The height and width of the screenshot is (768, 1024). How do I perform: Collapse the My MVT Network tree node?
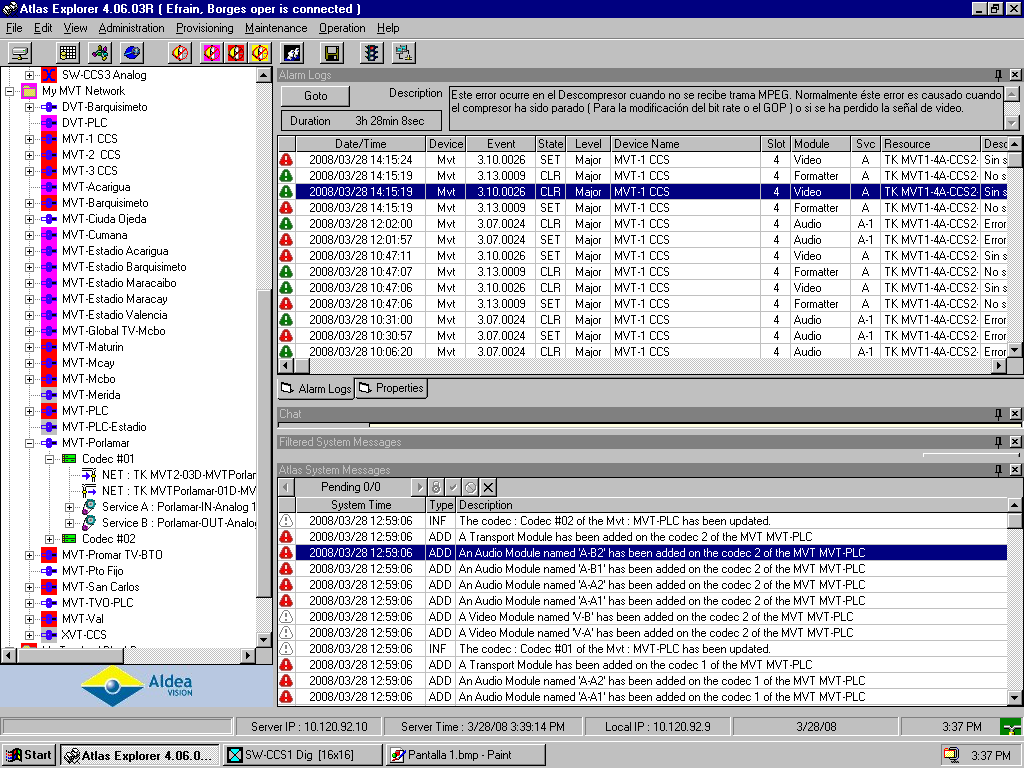(10, 91)
